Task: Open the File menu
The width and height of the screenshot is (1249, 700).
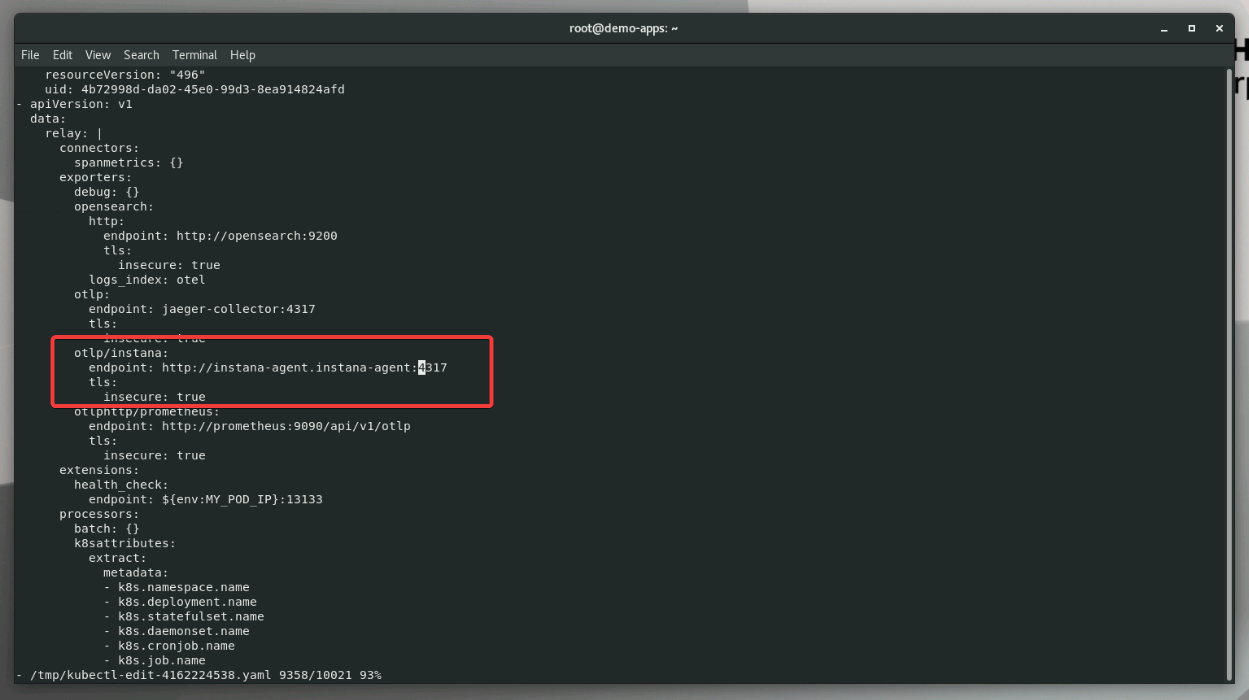Action: (30, 55)
